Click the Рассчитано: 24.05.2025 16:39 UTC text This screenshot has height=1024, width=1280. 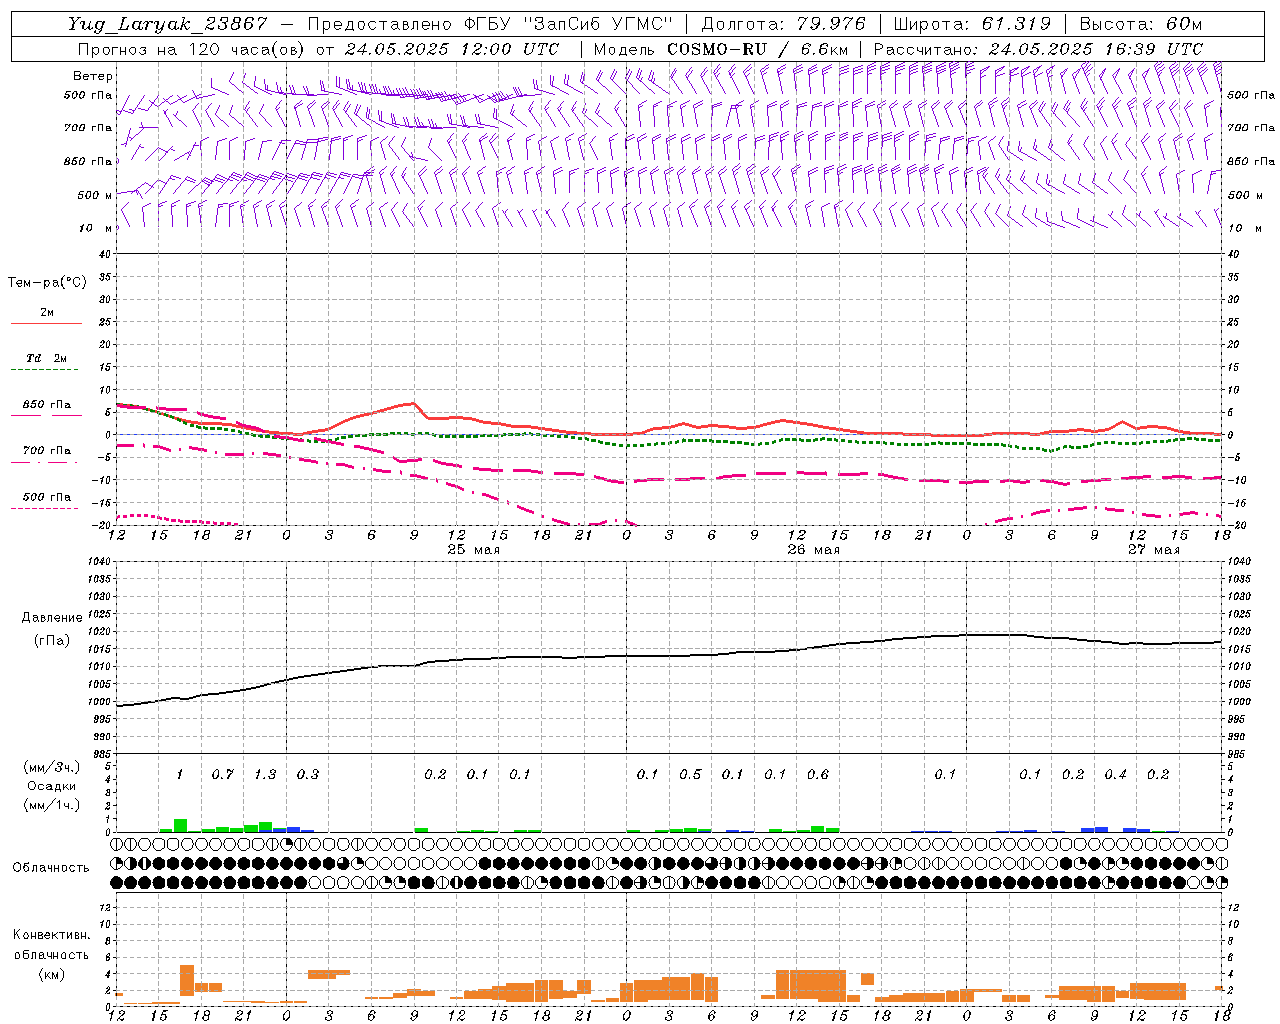click(1038, 49)
